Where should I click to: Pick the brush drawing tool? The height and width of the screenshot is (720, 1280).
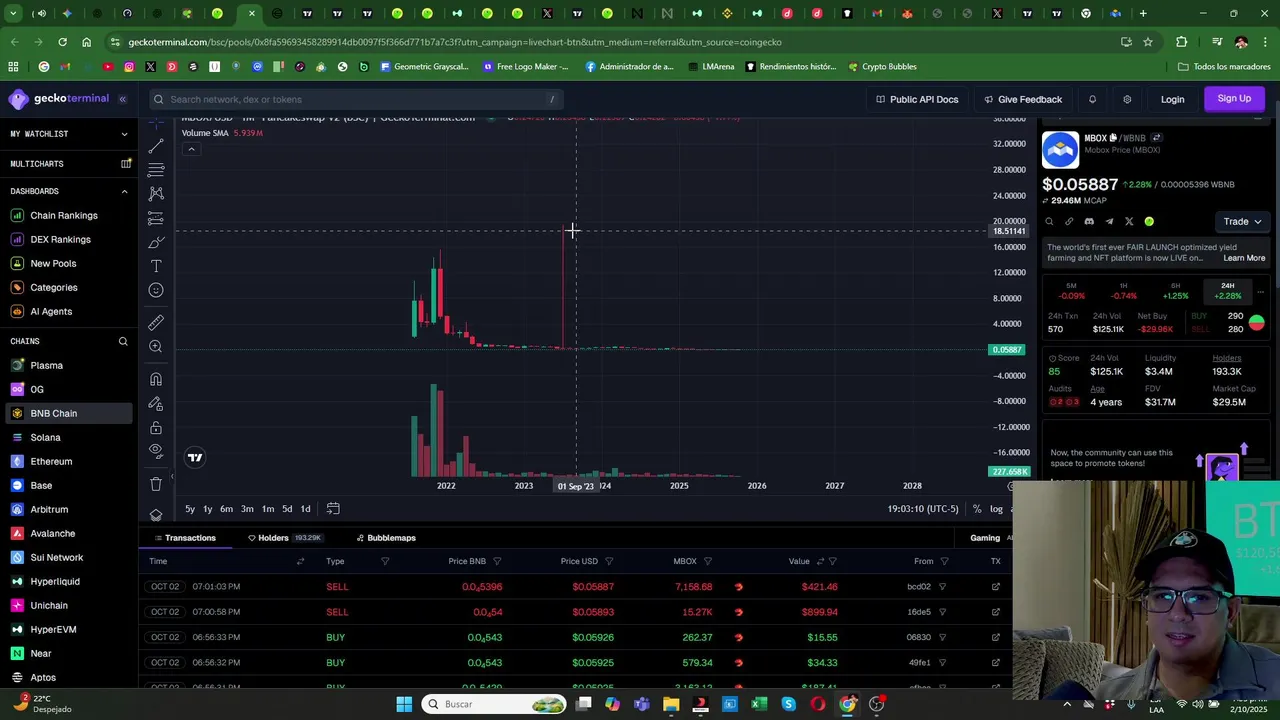tap(156, 242)
